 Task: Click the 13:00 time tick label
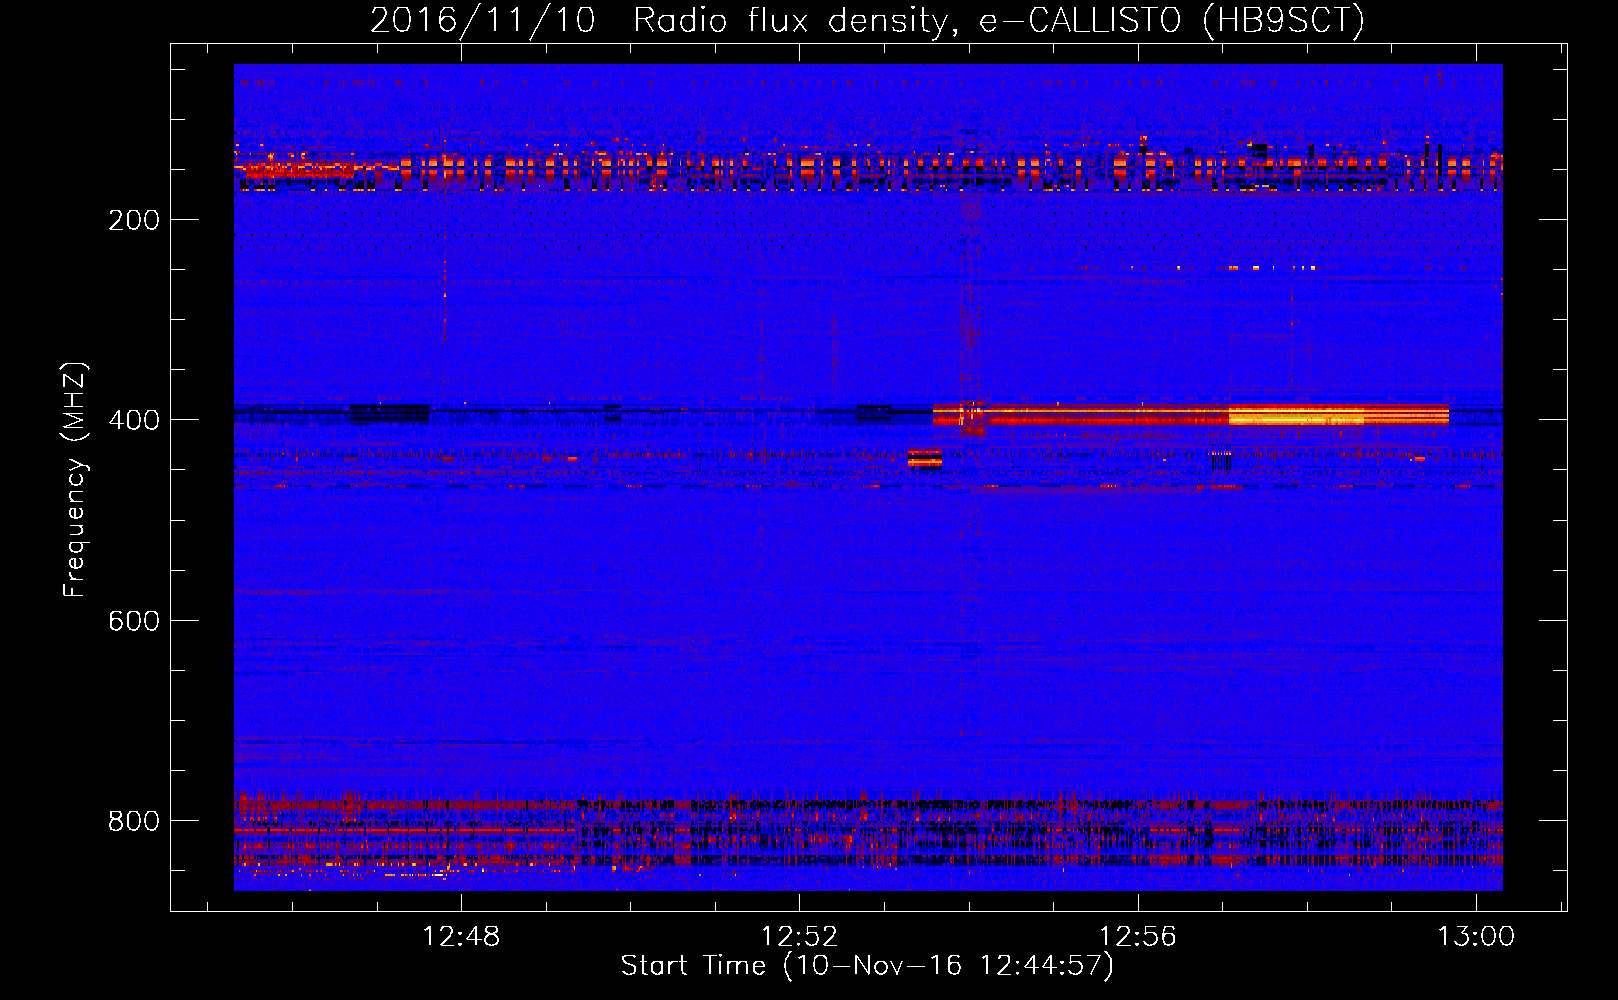pyautogui.click(x=1476, y=937)
